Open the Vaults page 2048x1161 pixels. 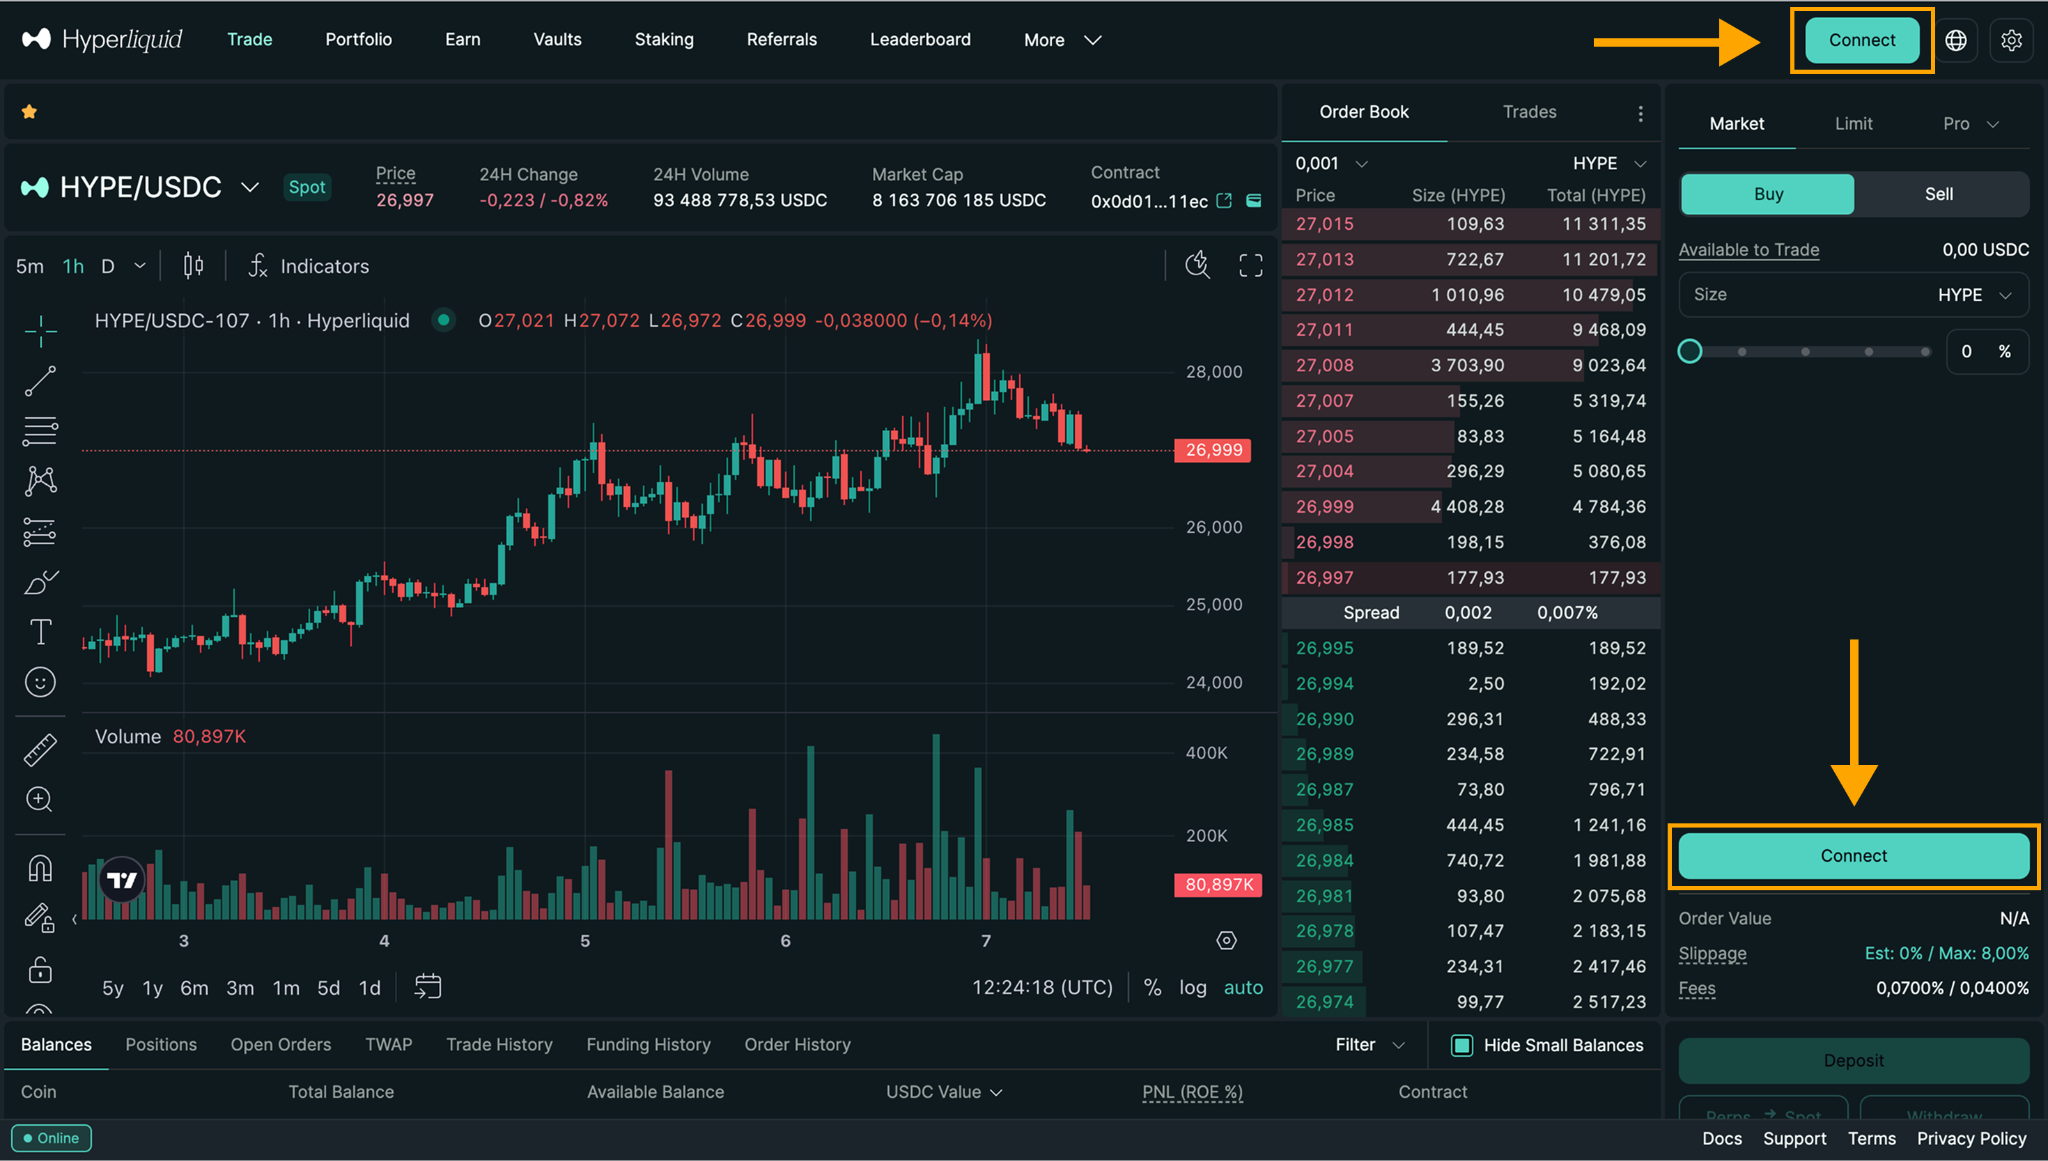coord(557,39)
